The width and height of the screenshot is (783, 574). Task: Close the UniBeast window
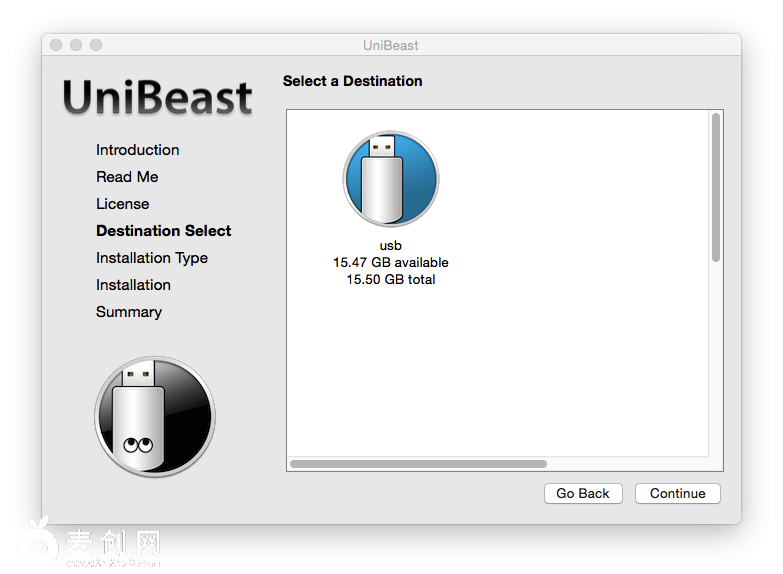[x=56, y=45]
